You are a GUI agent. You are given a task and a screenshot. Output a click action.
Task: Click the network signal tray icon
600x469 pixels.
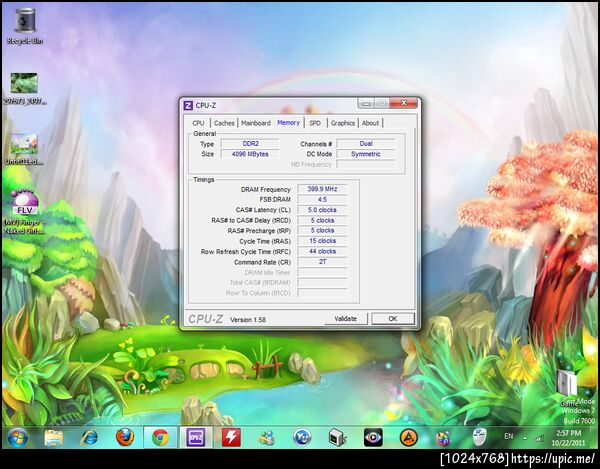[x=539, y=438]
